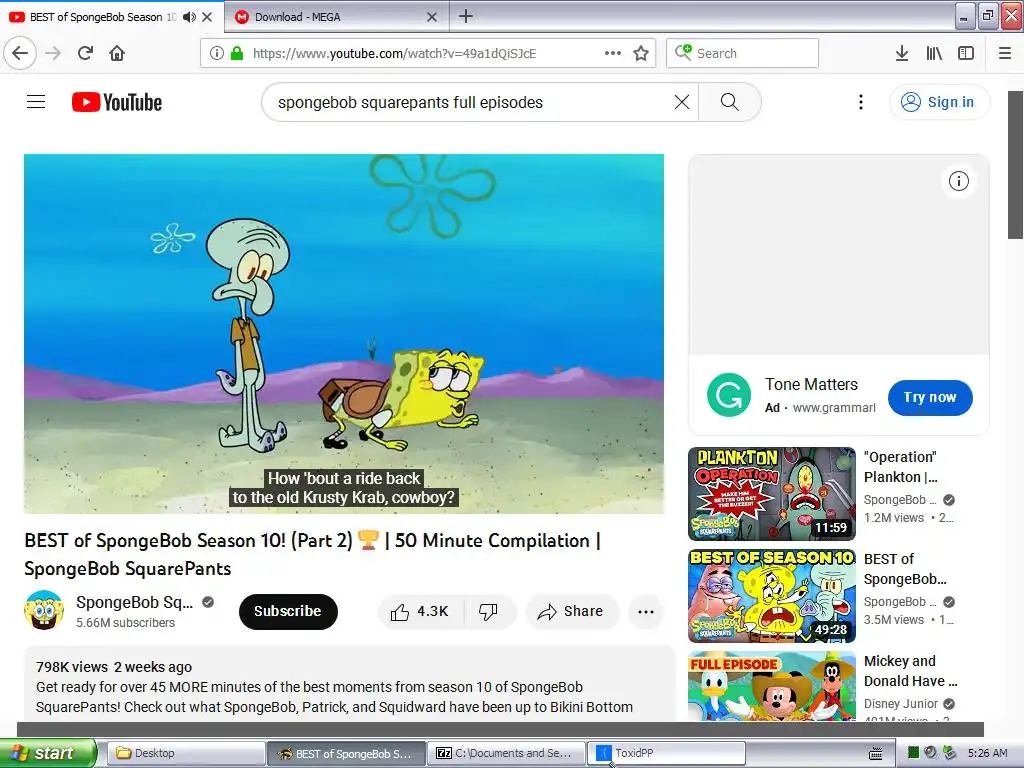Switch to the ToxidPP taskbar window
Image resolution: width=1024 pixels, height=768 pixels.
[x=666, y=753]
